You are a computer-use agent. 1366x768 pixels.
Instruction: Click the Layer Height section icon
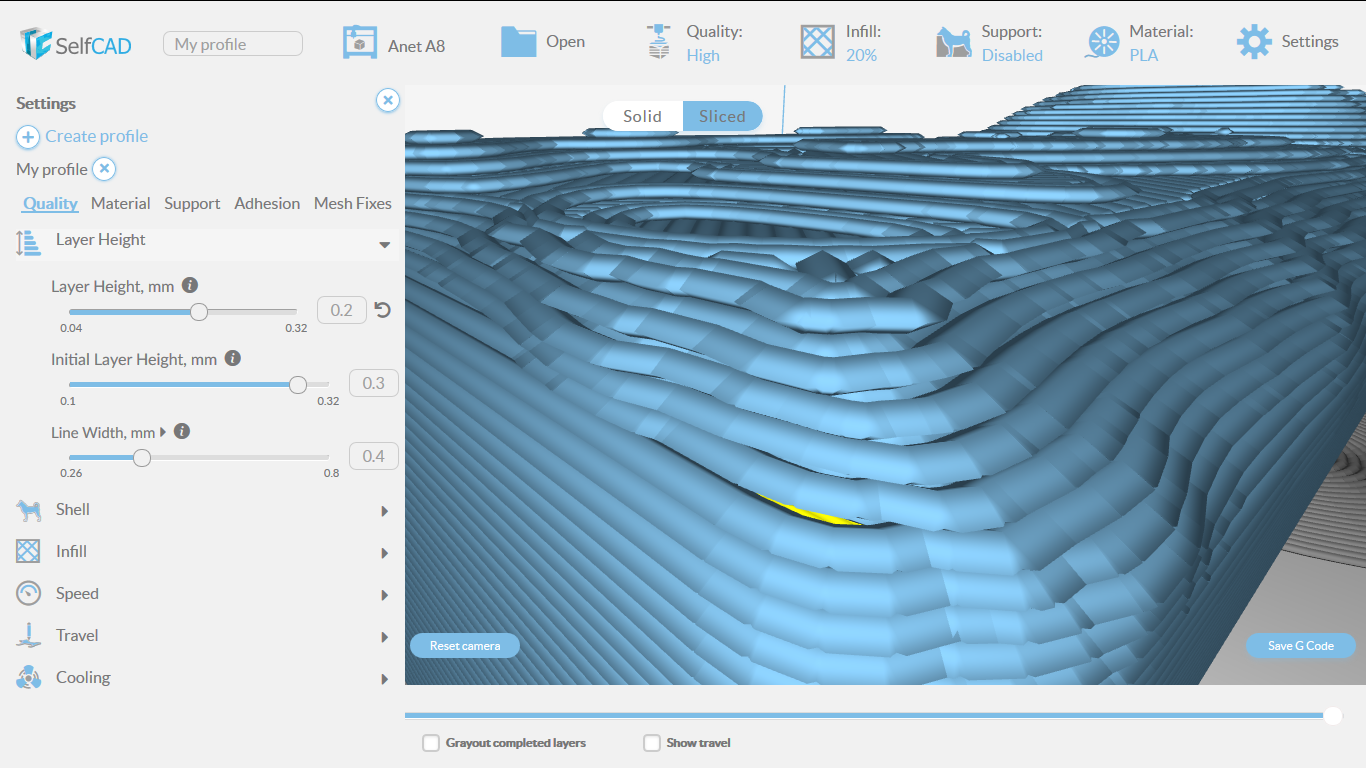click(28, 243)
